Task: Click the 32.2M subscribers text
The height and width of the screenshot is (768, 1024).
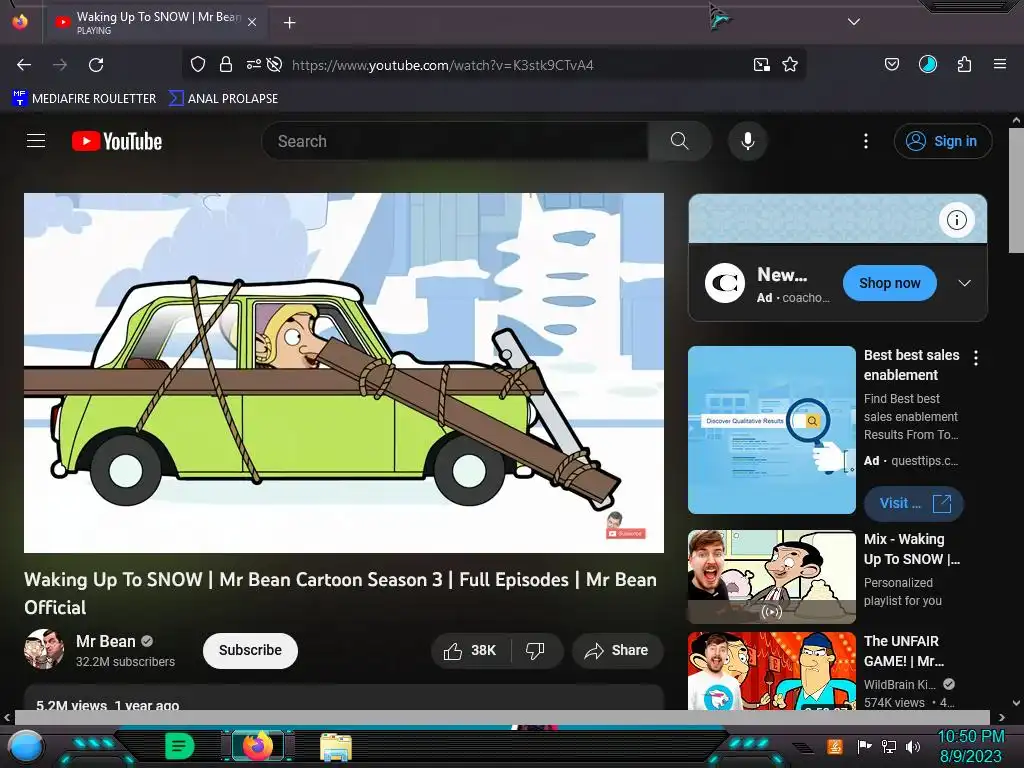Action: coord(125,662)
